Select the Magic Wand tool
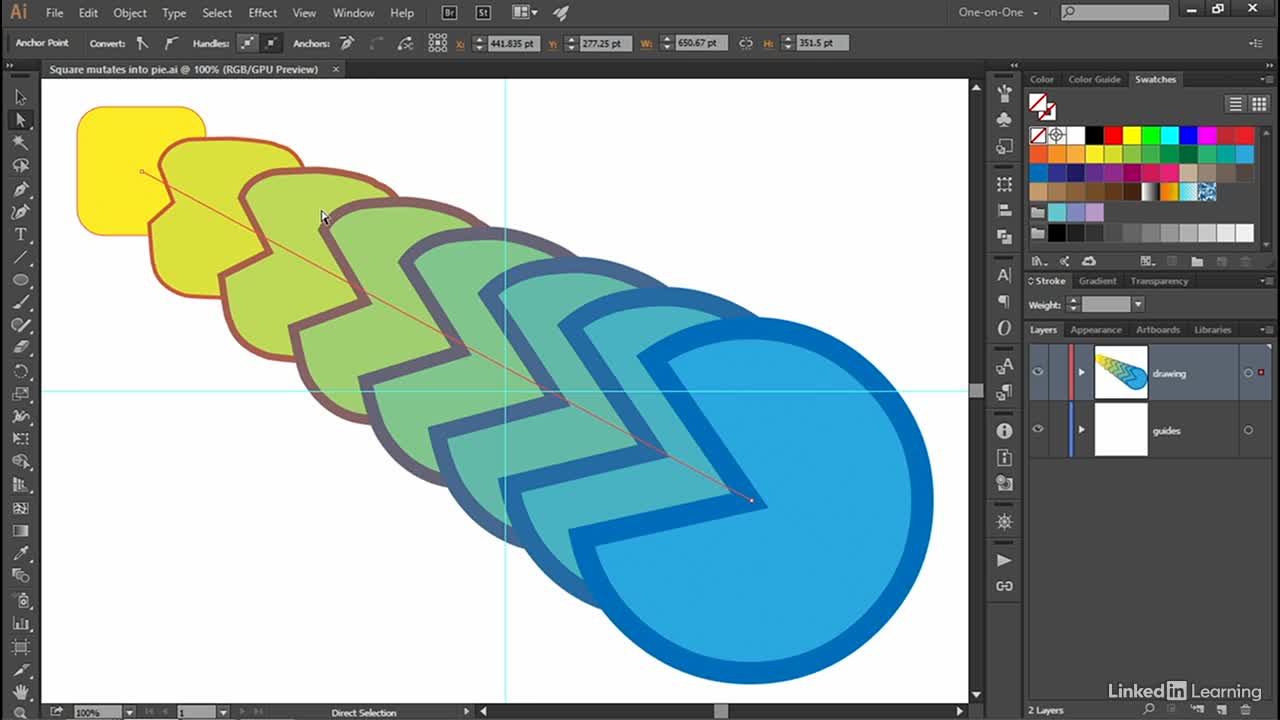1280x720 pixels. point(20,143)
